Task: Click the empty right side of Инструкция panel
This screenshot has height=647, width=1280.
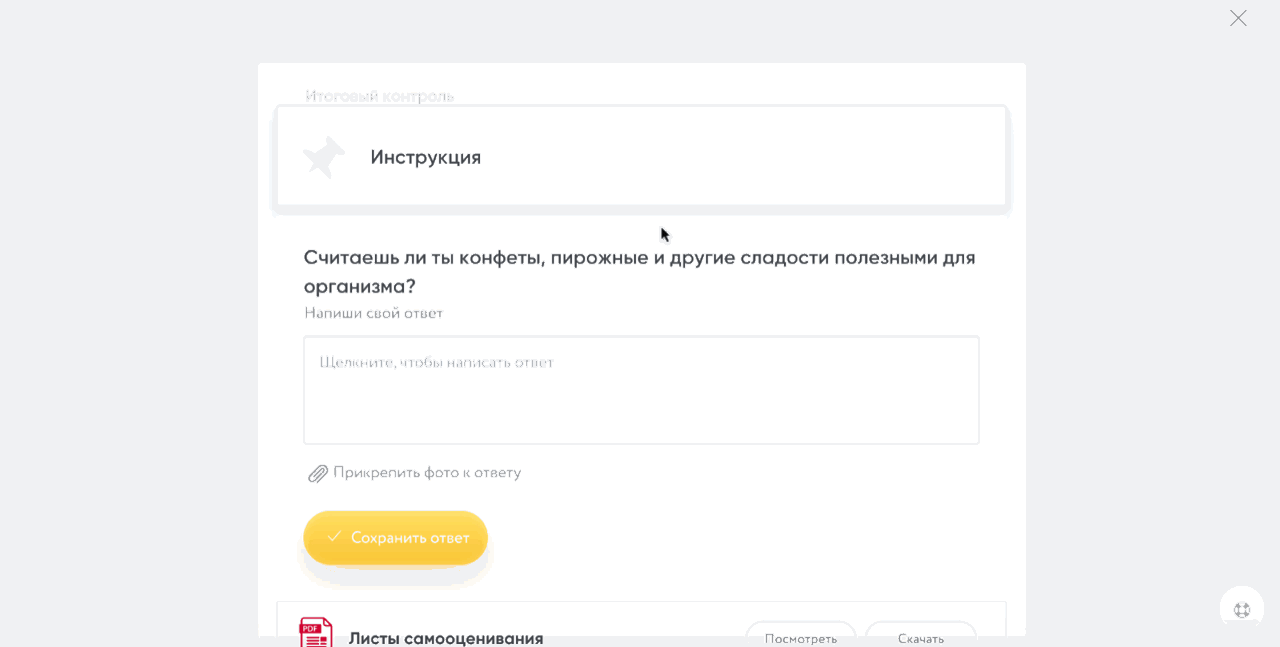Action: [800, 157]
